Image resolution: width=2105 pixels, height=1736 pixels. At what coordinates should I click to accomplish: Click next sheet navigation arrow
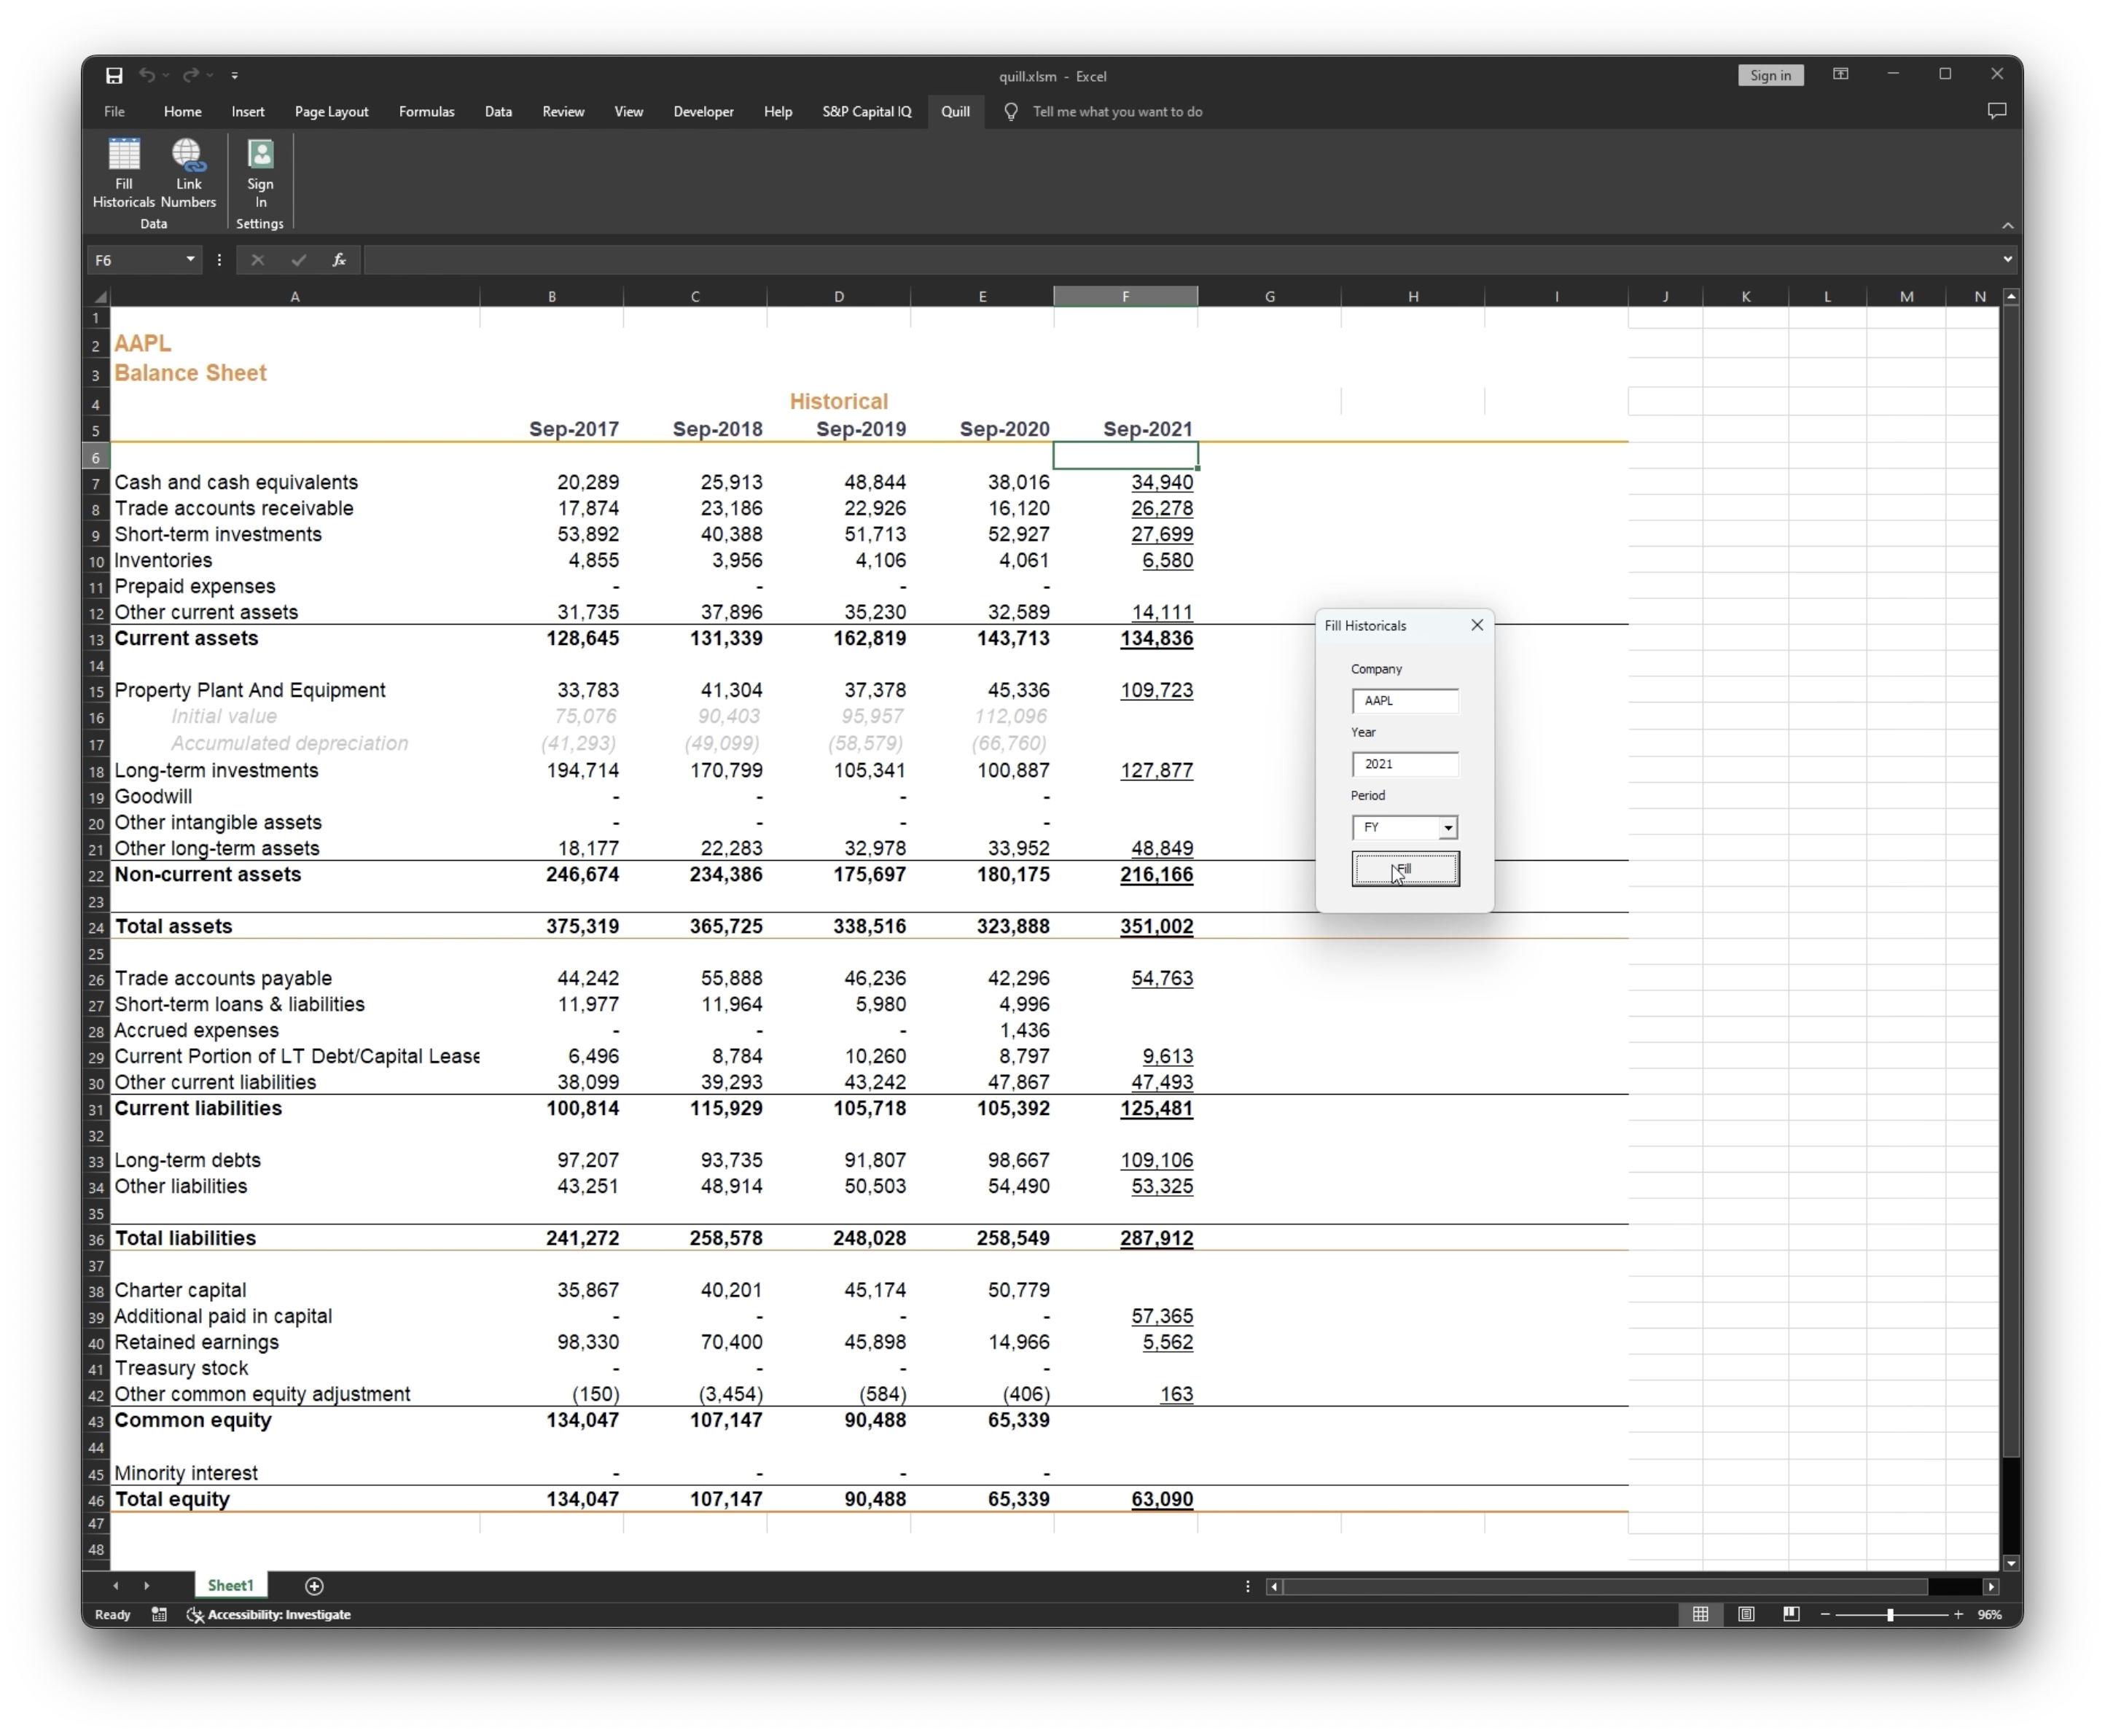click(146, 1586)
